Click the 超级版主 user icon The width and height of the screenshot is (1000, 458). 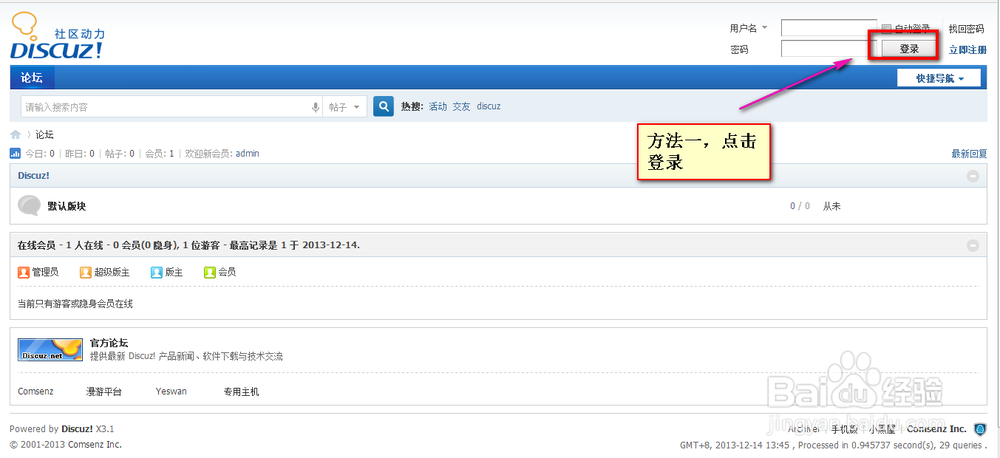click(85, 272)
